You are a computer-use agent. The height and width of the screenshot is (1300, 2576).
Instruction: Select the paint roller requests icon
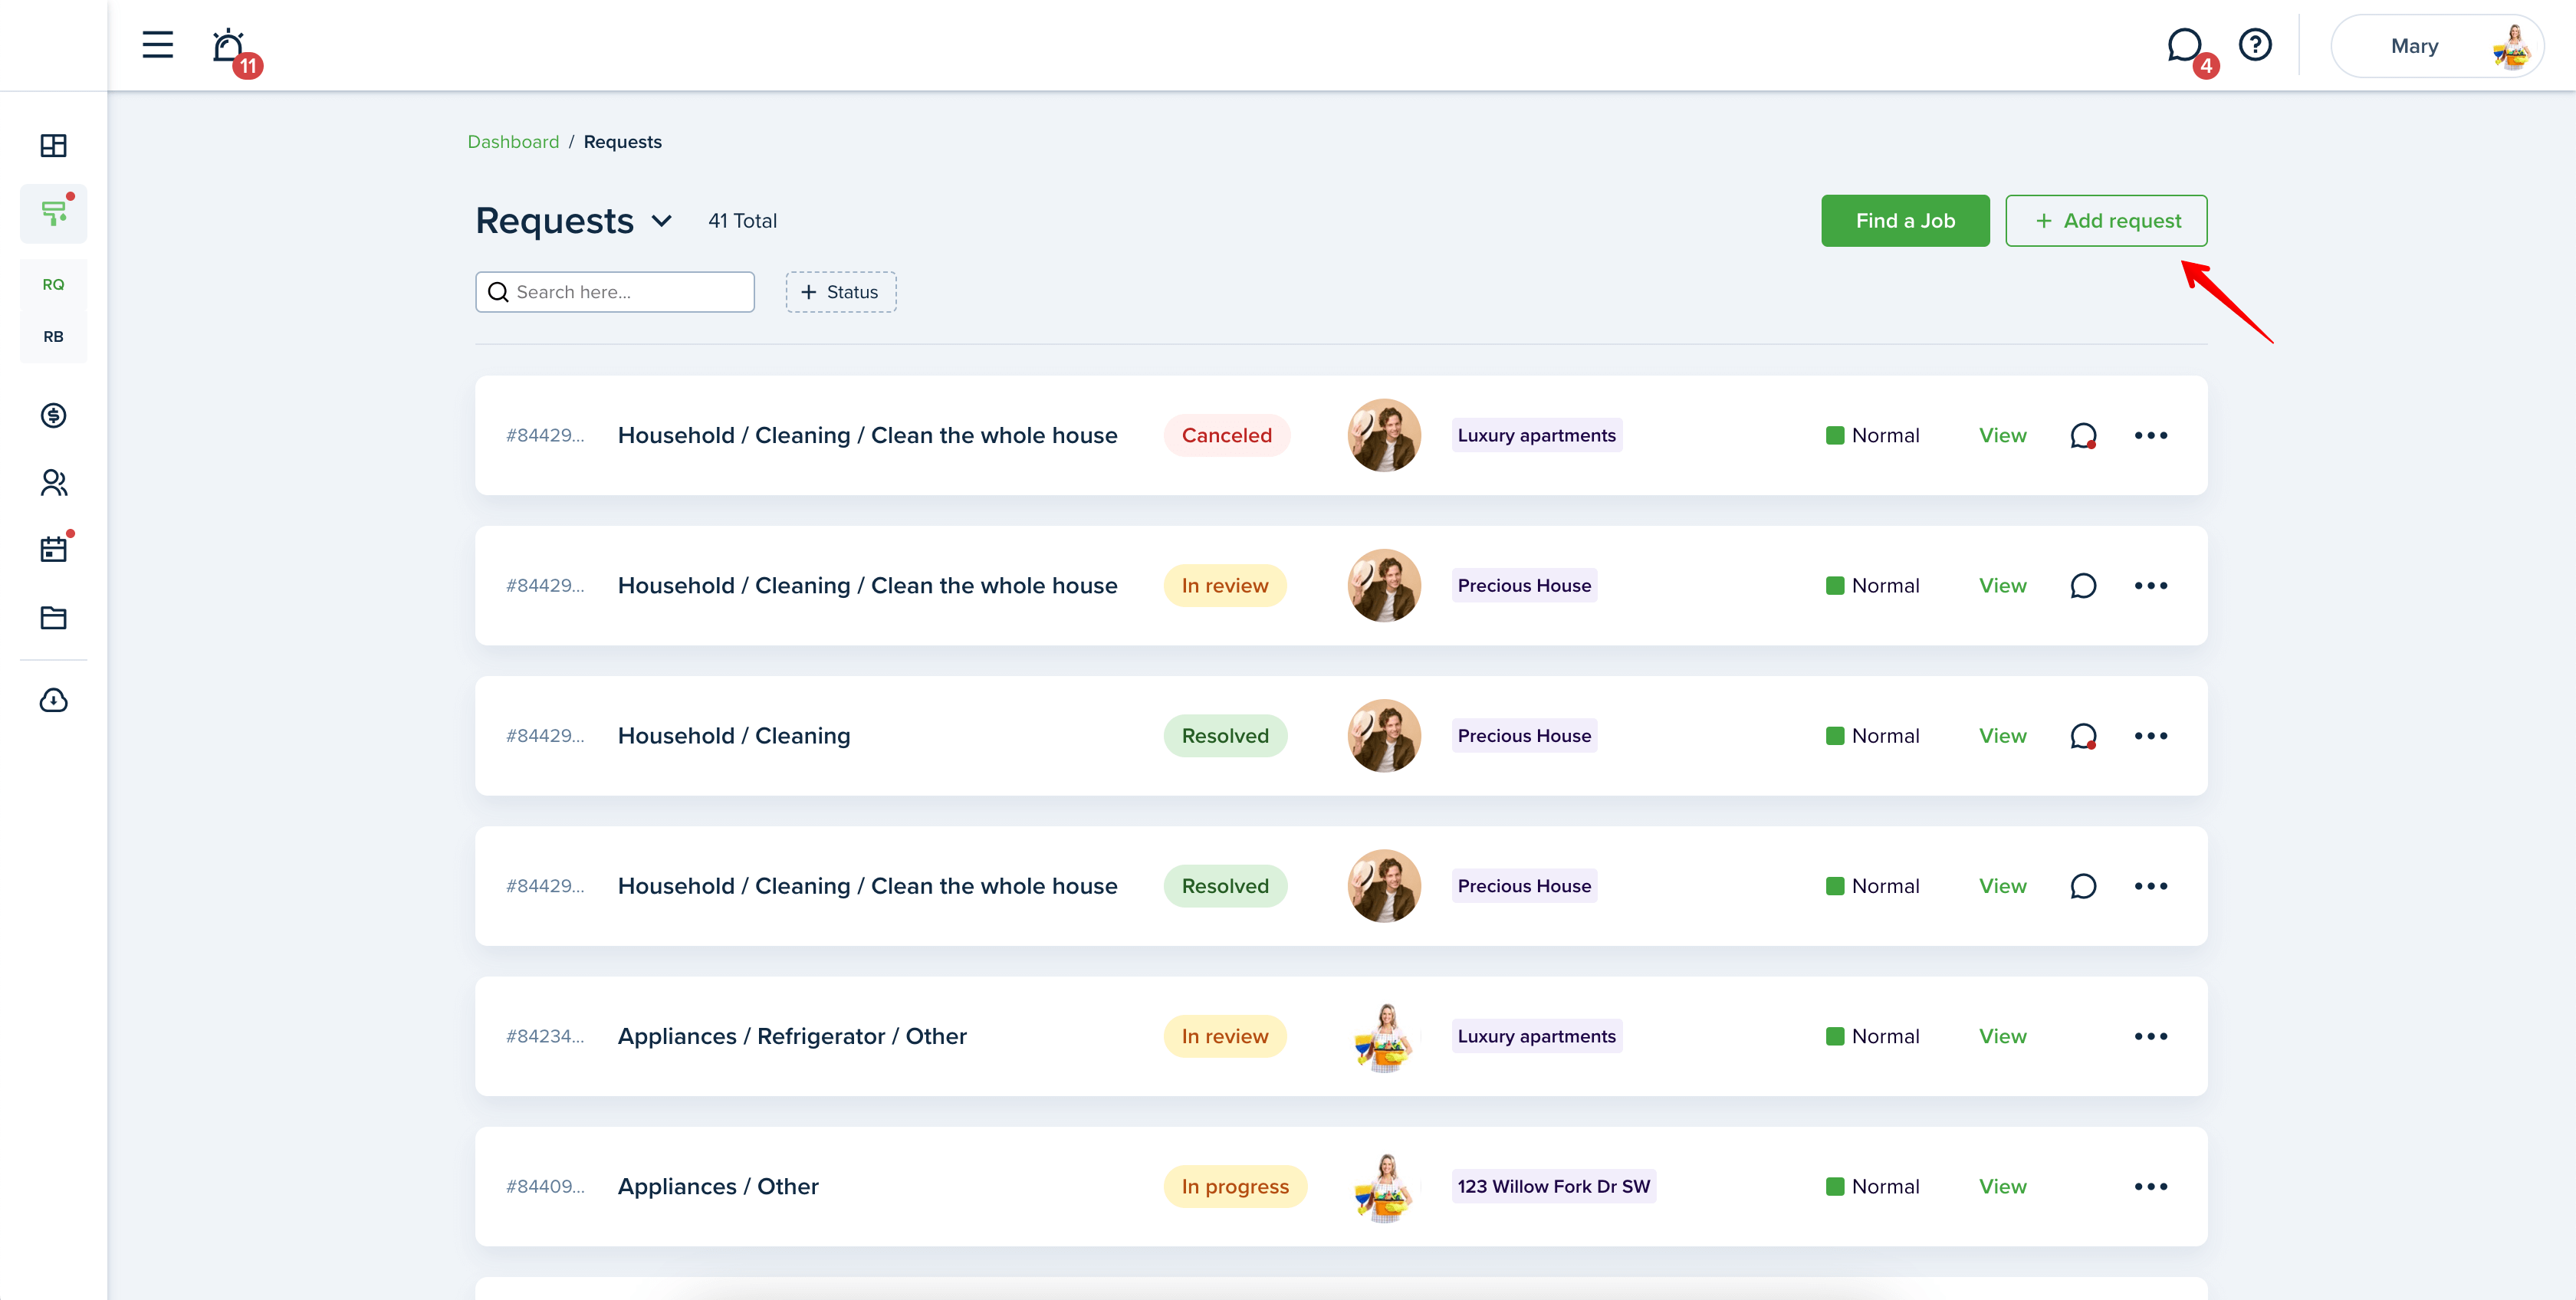click(54, 213)
